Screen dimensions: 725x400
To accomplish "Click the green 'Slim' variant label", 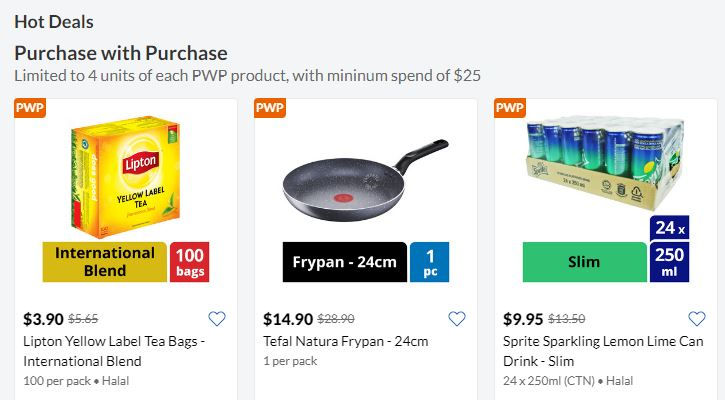I will (x=584, y=262).
